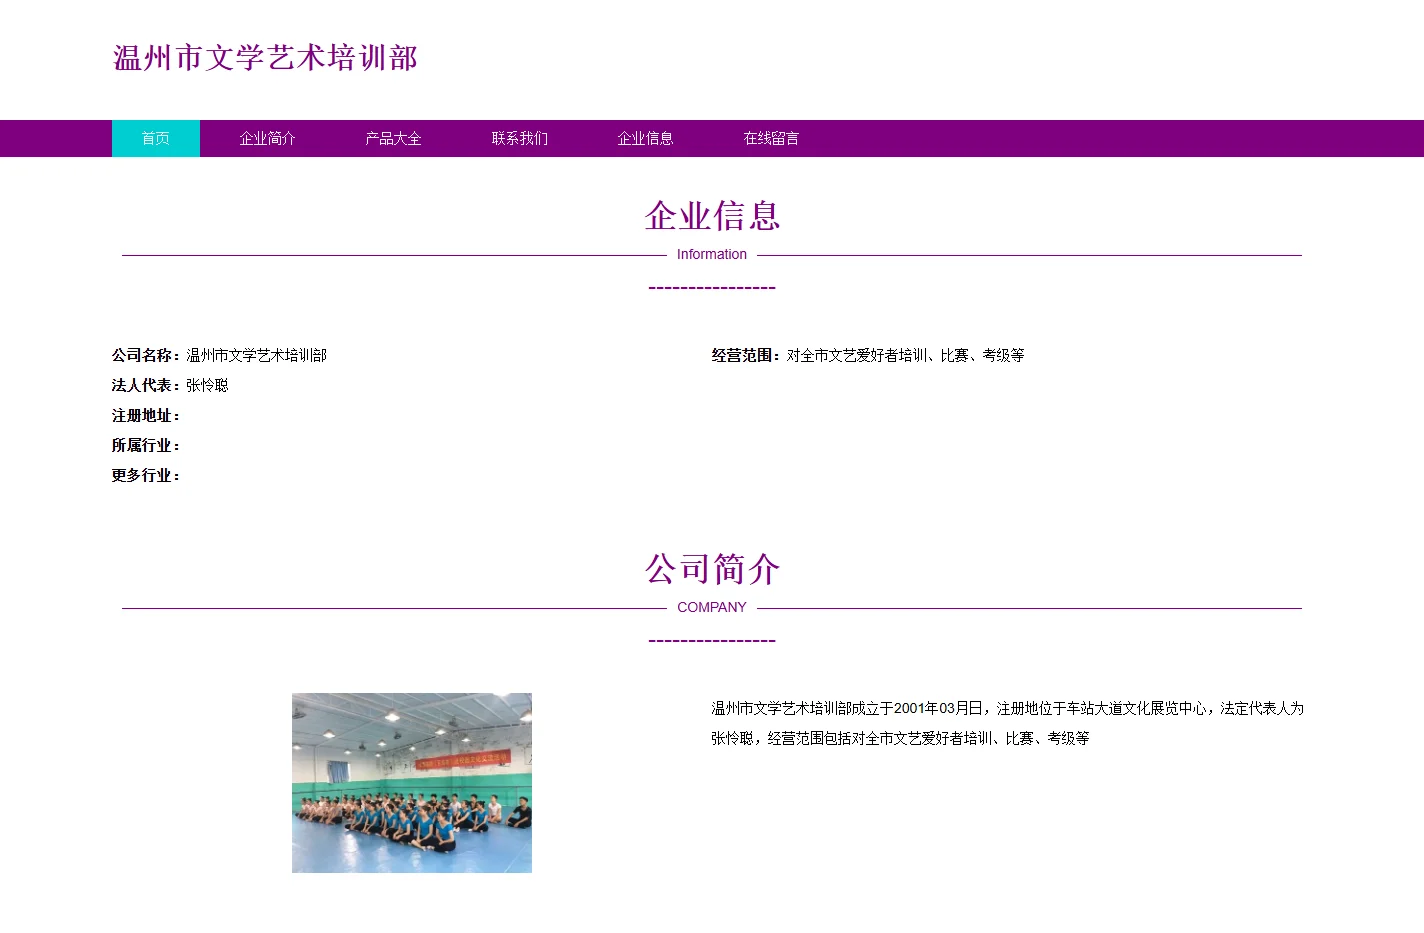Click 经营范围 label

coord(746,355)
